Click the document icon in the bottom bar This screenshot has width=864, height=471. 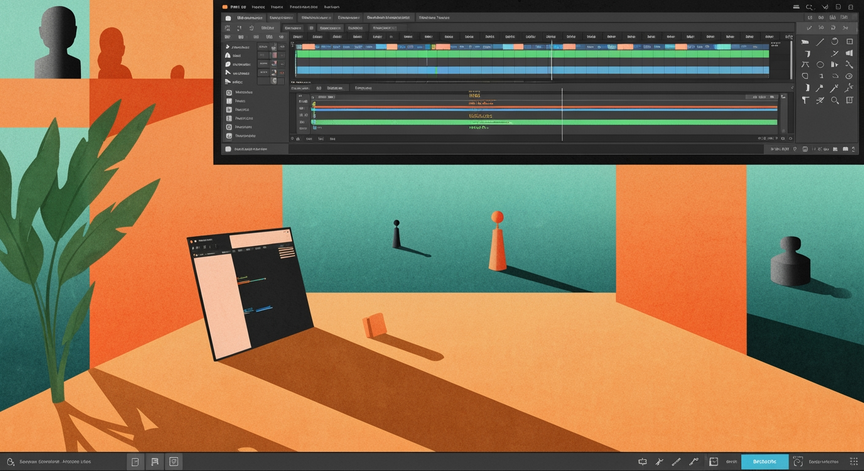[x=135, y=462]
